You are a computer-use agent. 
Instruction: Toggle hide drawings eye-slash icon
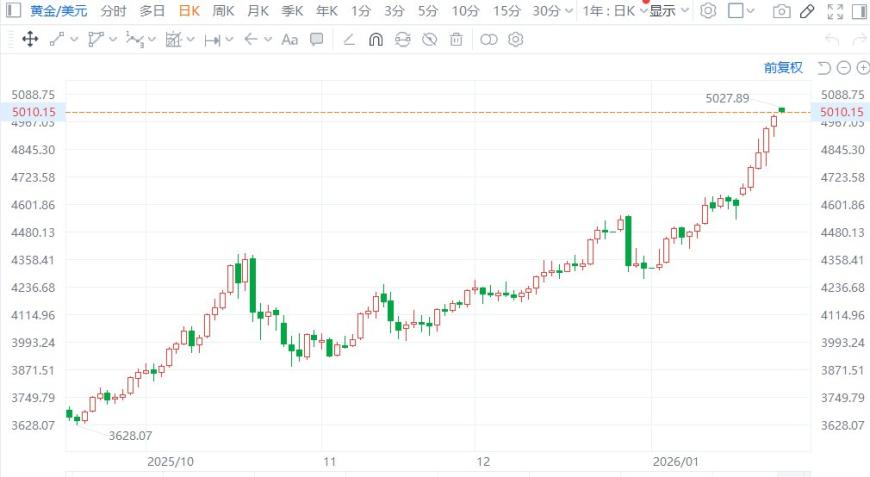point(429,40)
